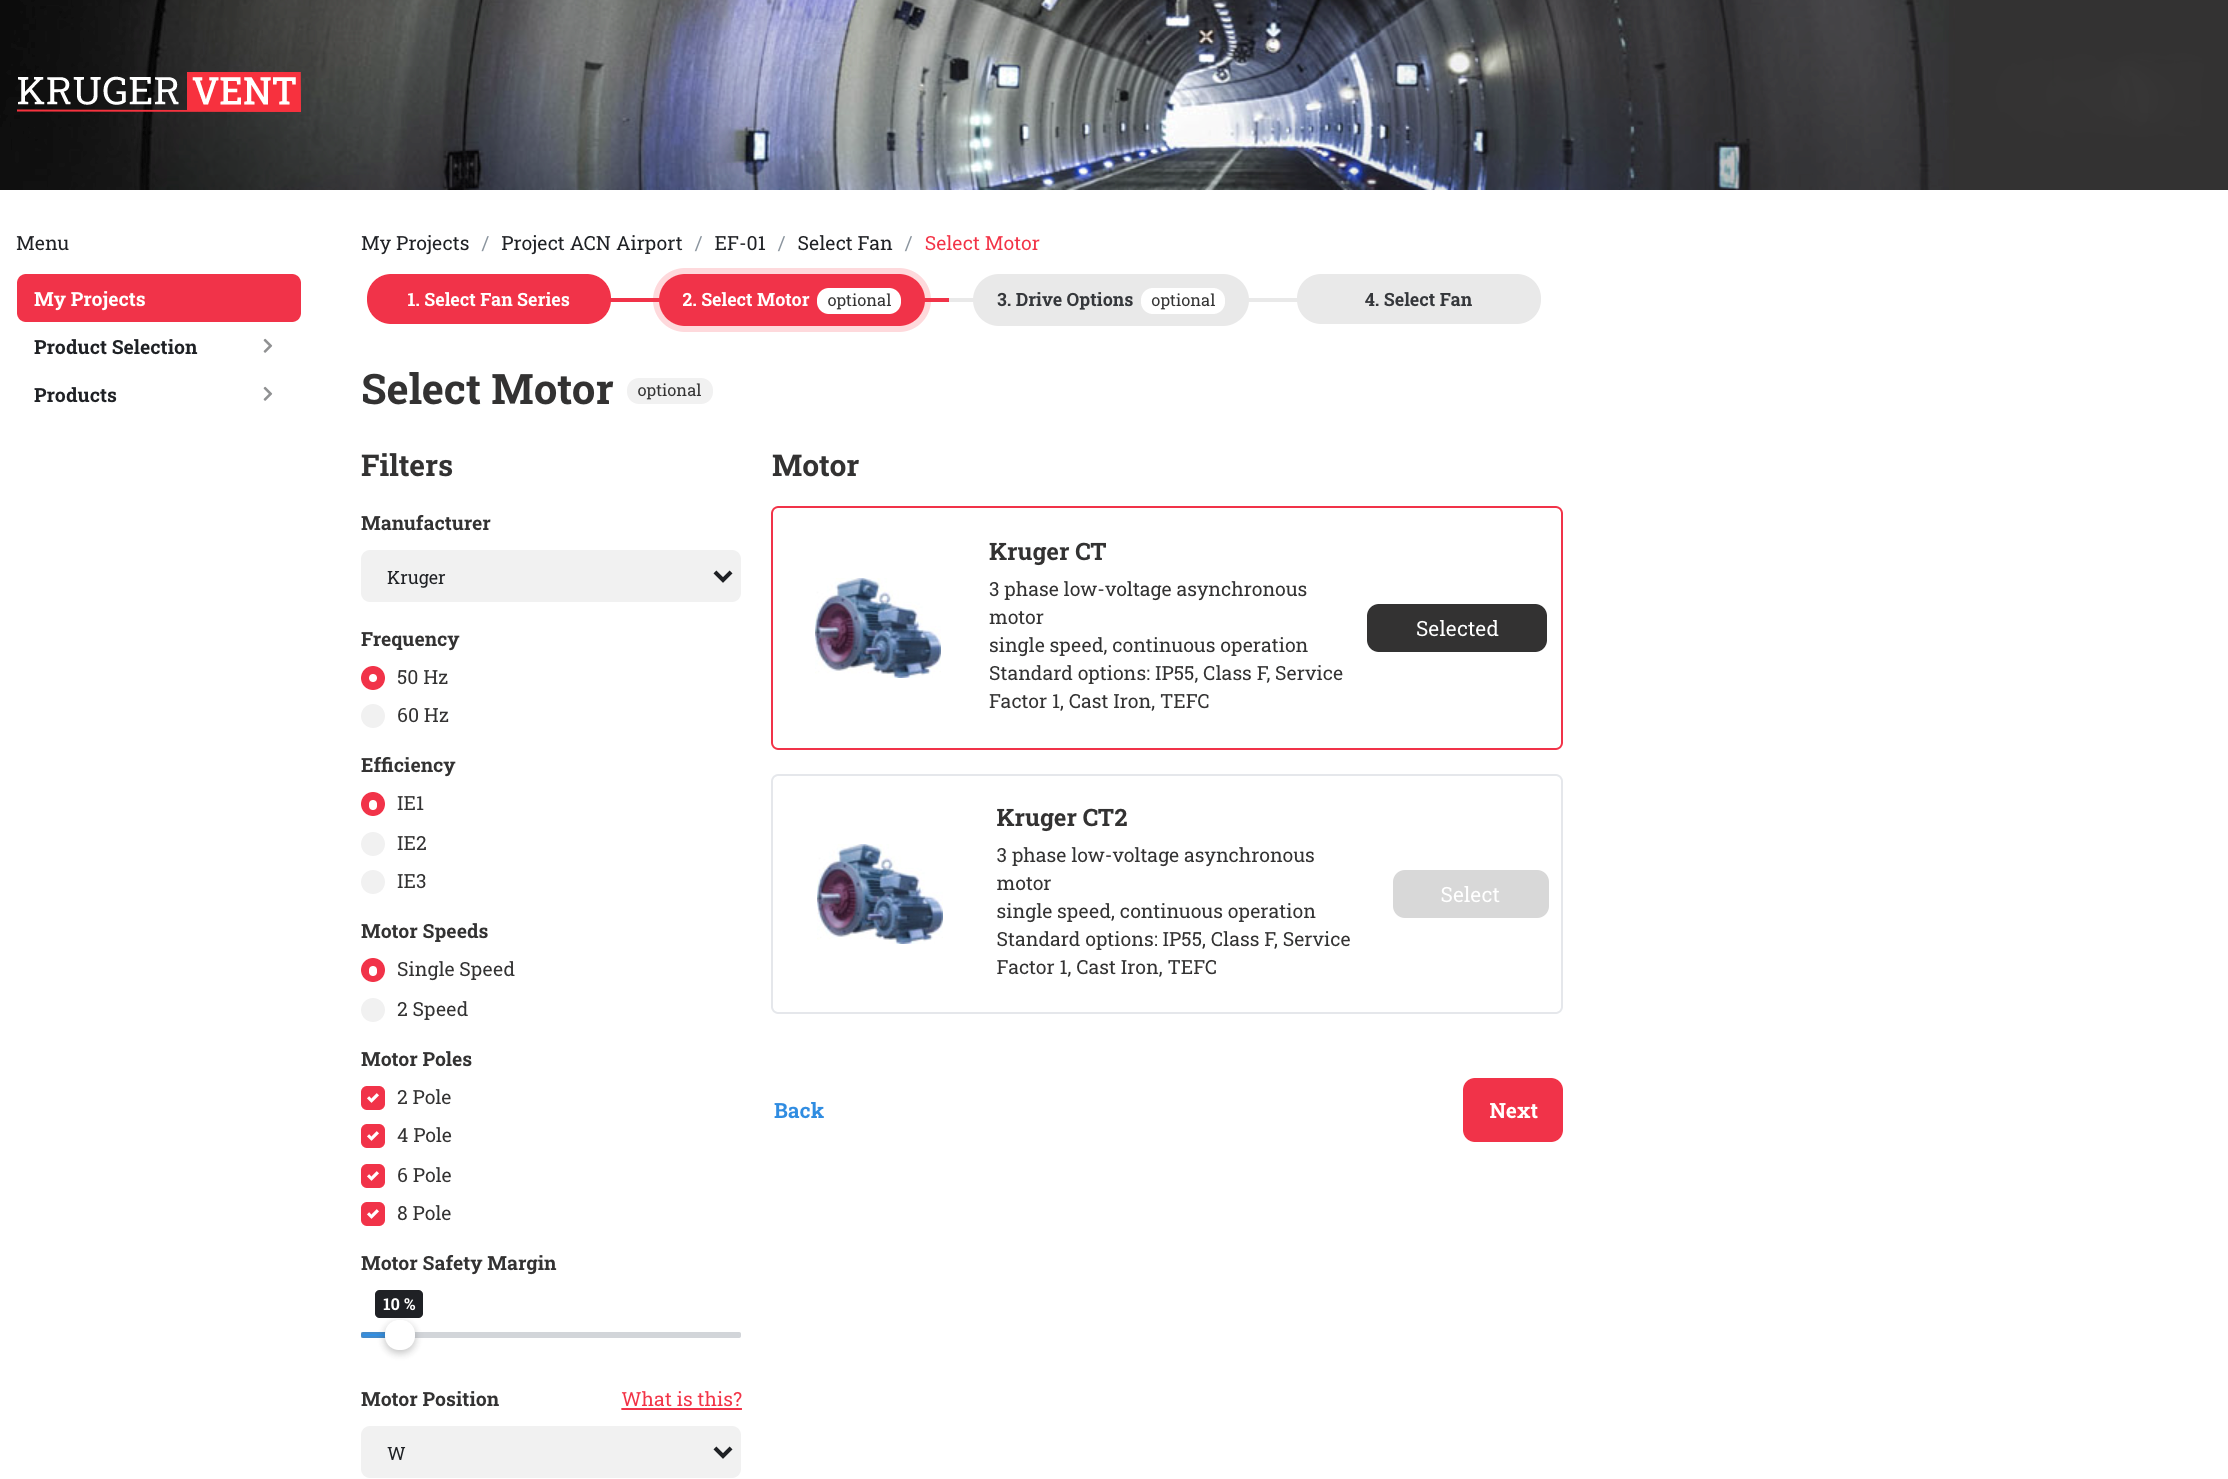Viewport: 2228px width, 1479px height.
Task: Go to step 2 Select Motor
Action: (x=791, y=299)
